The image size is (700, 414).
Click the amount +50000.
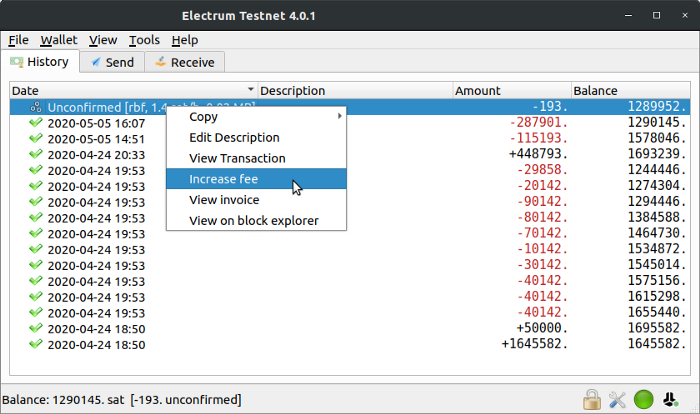542,328
